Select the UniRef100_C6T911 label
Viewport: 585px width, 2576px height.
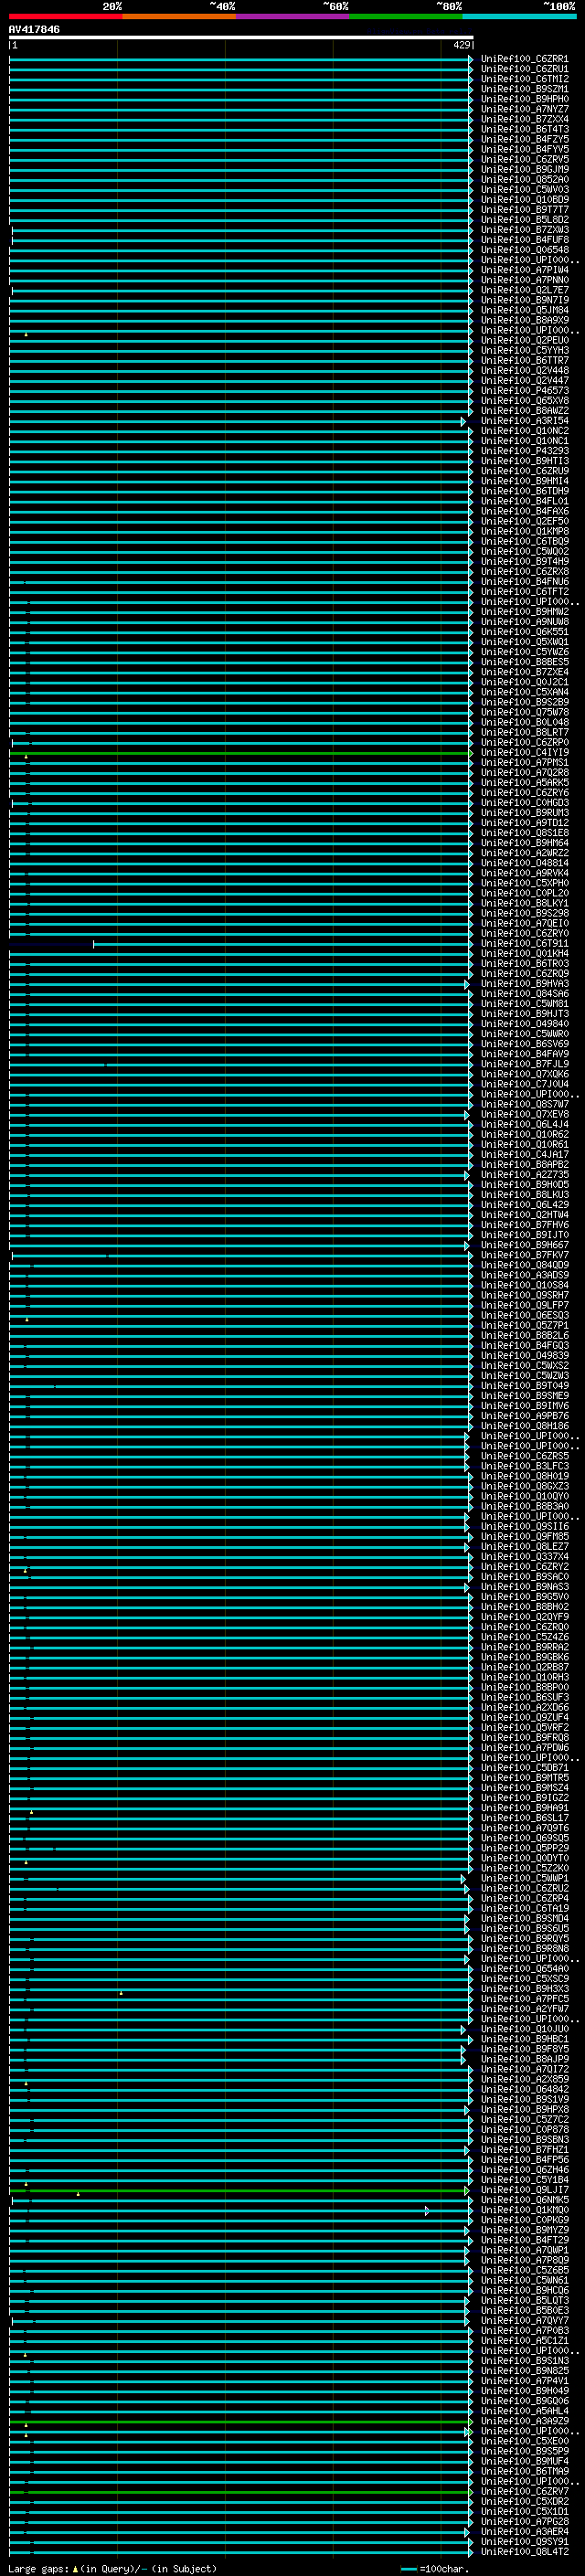click(x=524, y=944)
